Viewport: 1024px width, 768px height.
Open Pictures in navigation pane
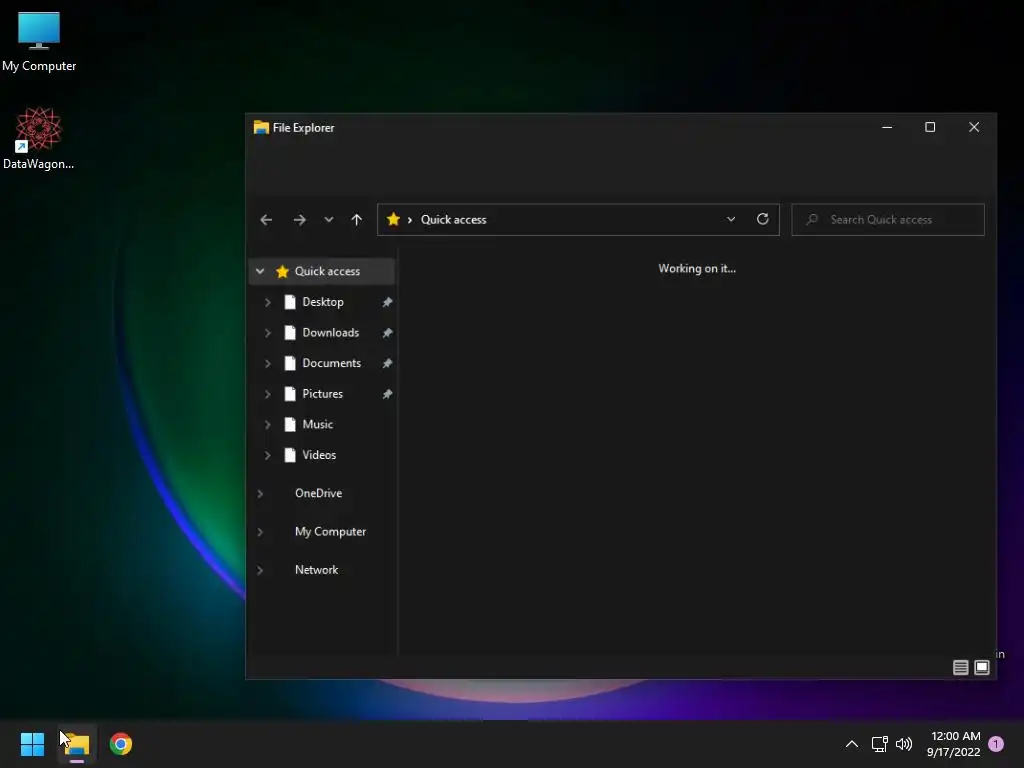tap(323, 394)
